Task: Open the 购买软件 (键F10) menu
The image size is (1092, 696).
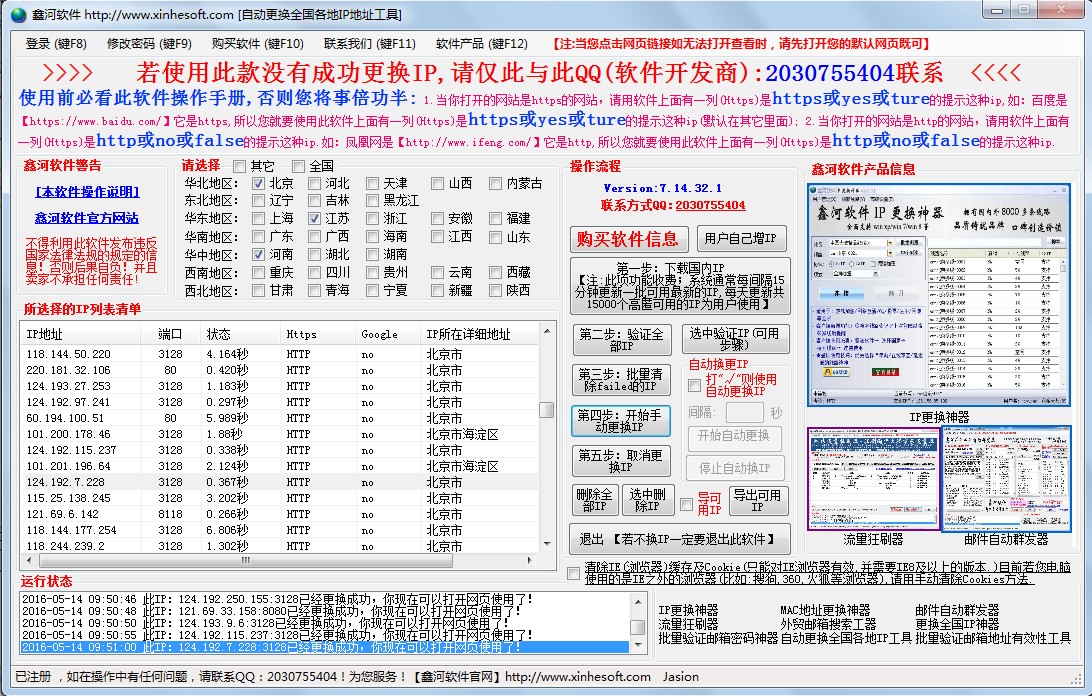Action: coord(258,44)
